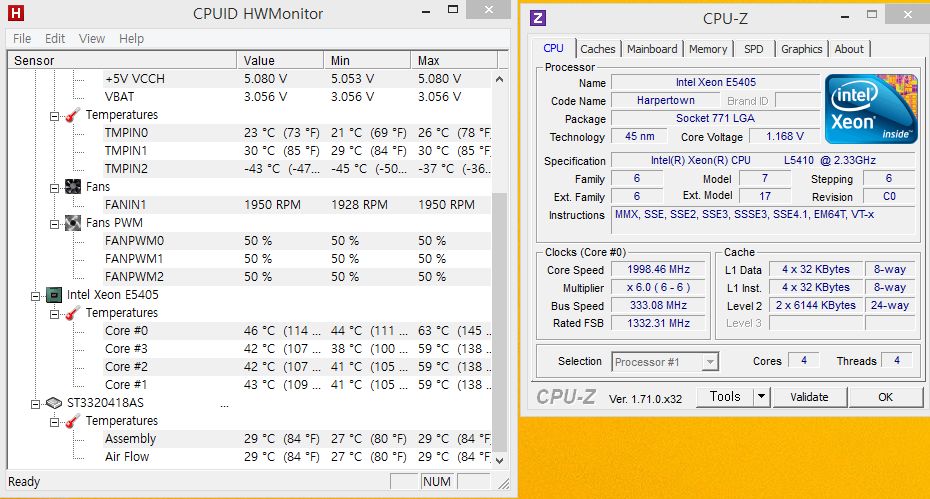
Task: Select the Core #0 temperature row
Action: point(297,330)
